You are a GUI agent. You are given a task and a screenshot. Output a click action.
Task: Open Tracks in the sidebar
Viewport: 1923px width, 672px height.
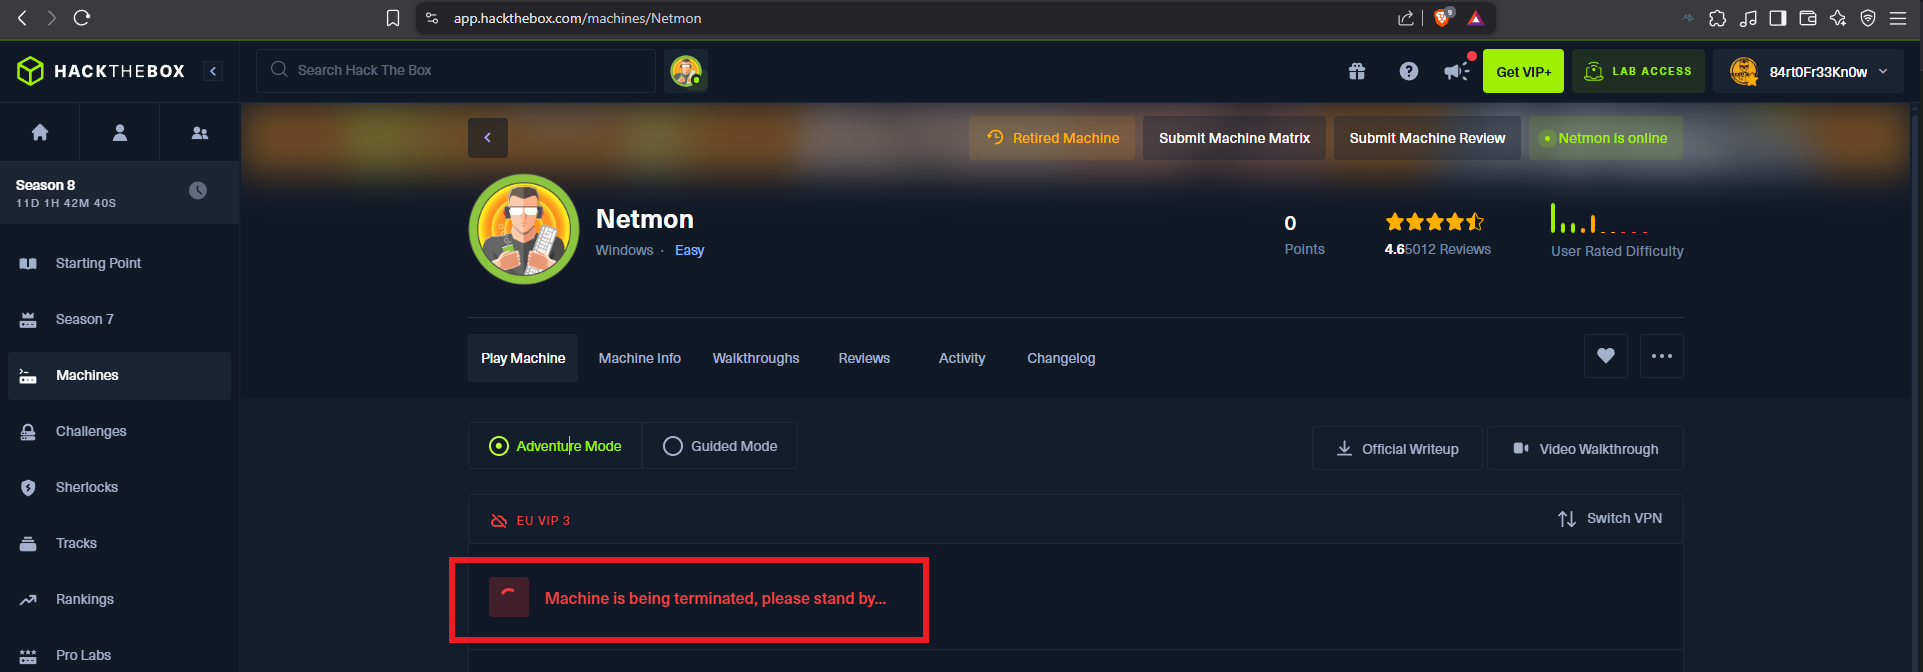pos(120,543)
